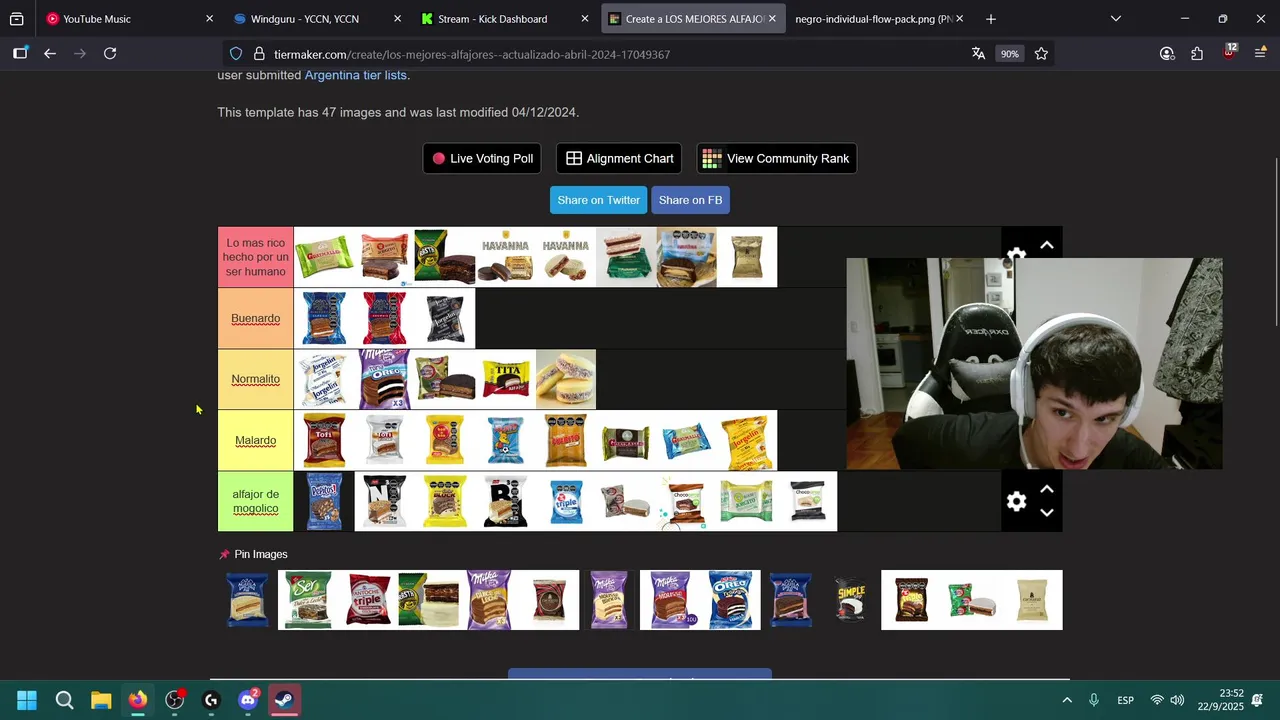
Task: Open Steam from the taskbar
Action: pos(285,700)
